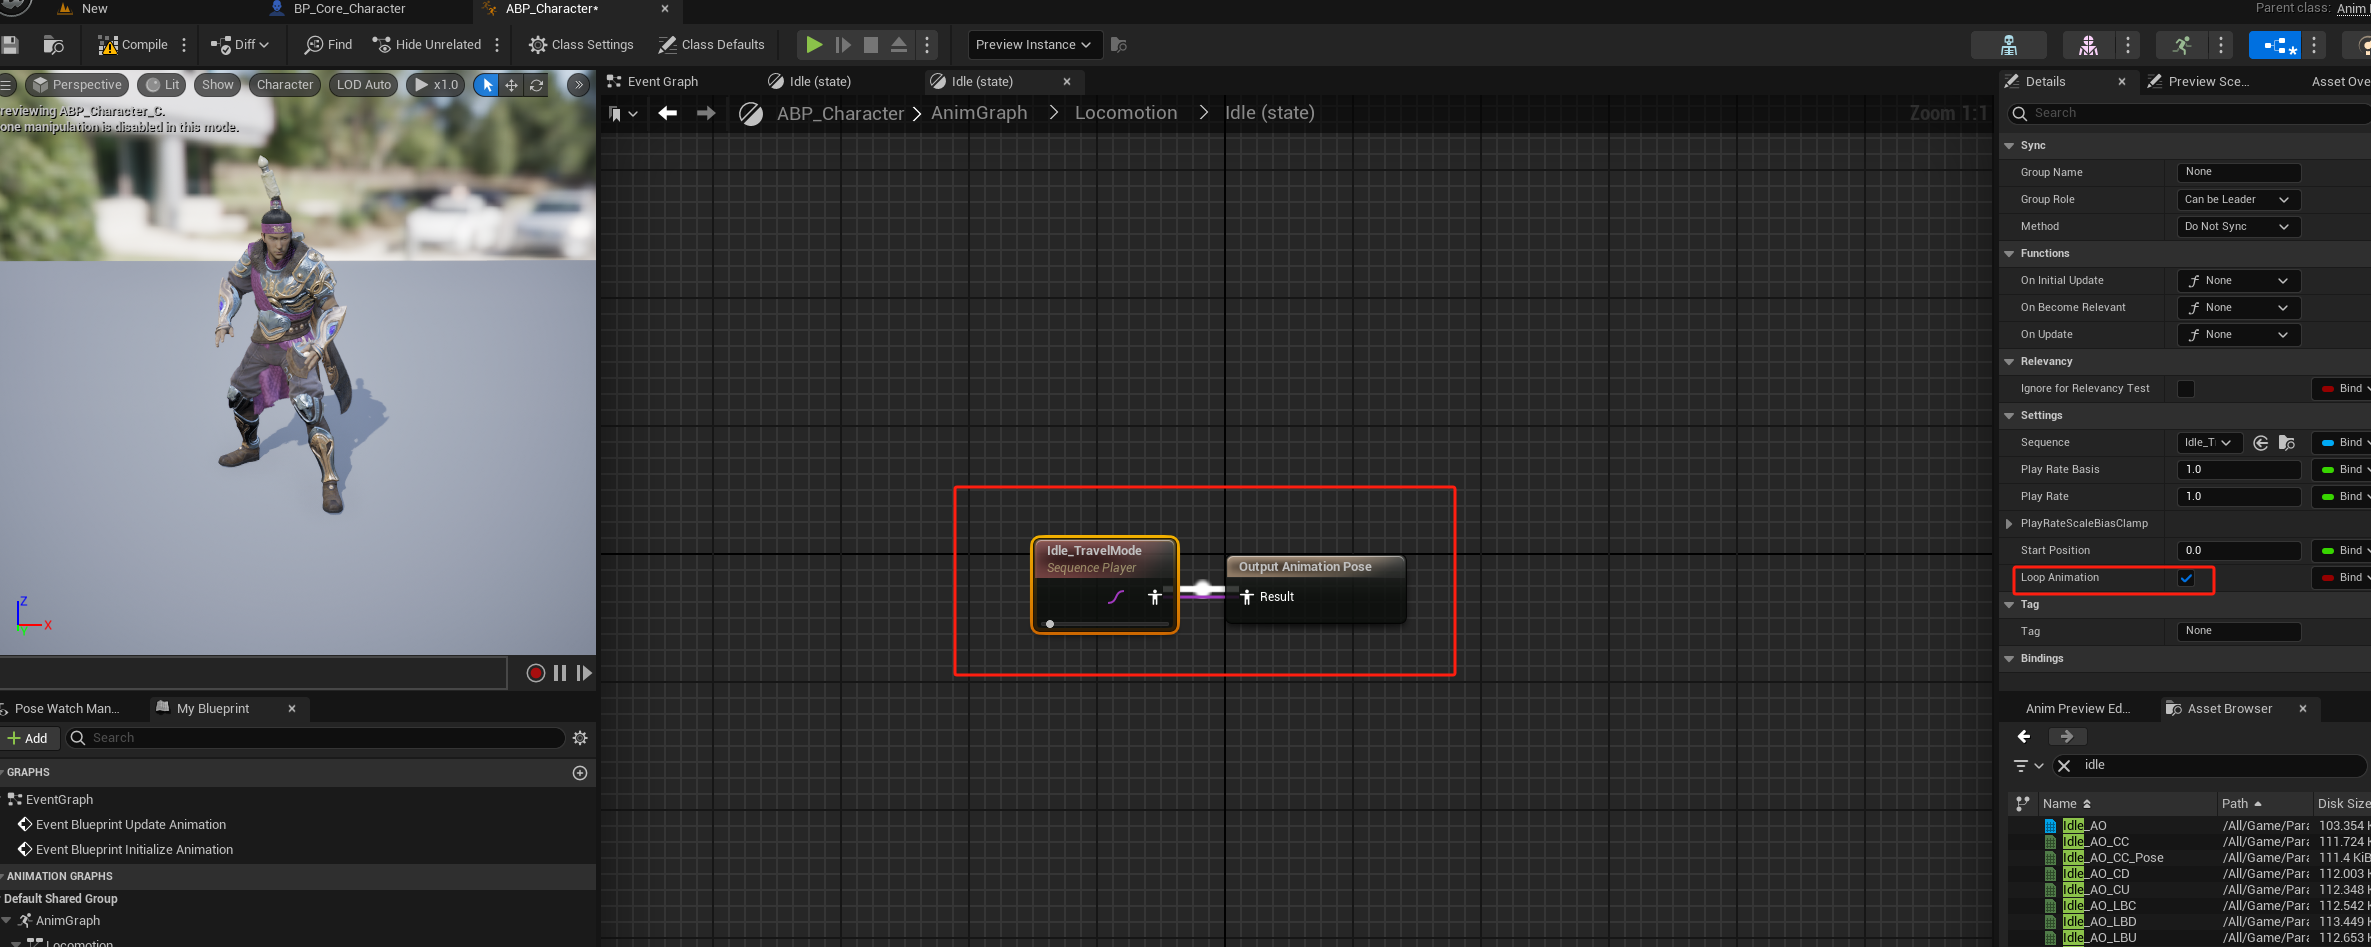
Task: Open the Group Role dropdown
Action: pos(2239,200)
